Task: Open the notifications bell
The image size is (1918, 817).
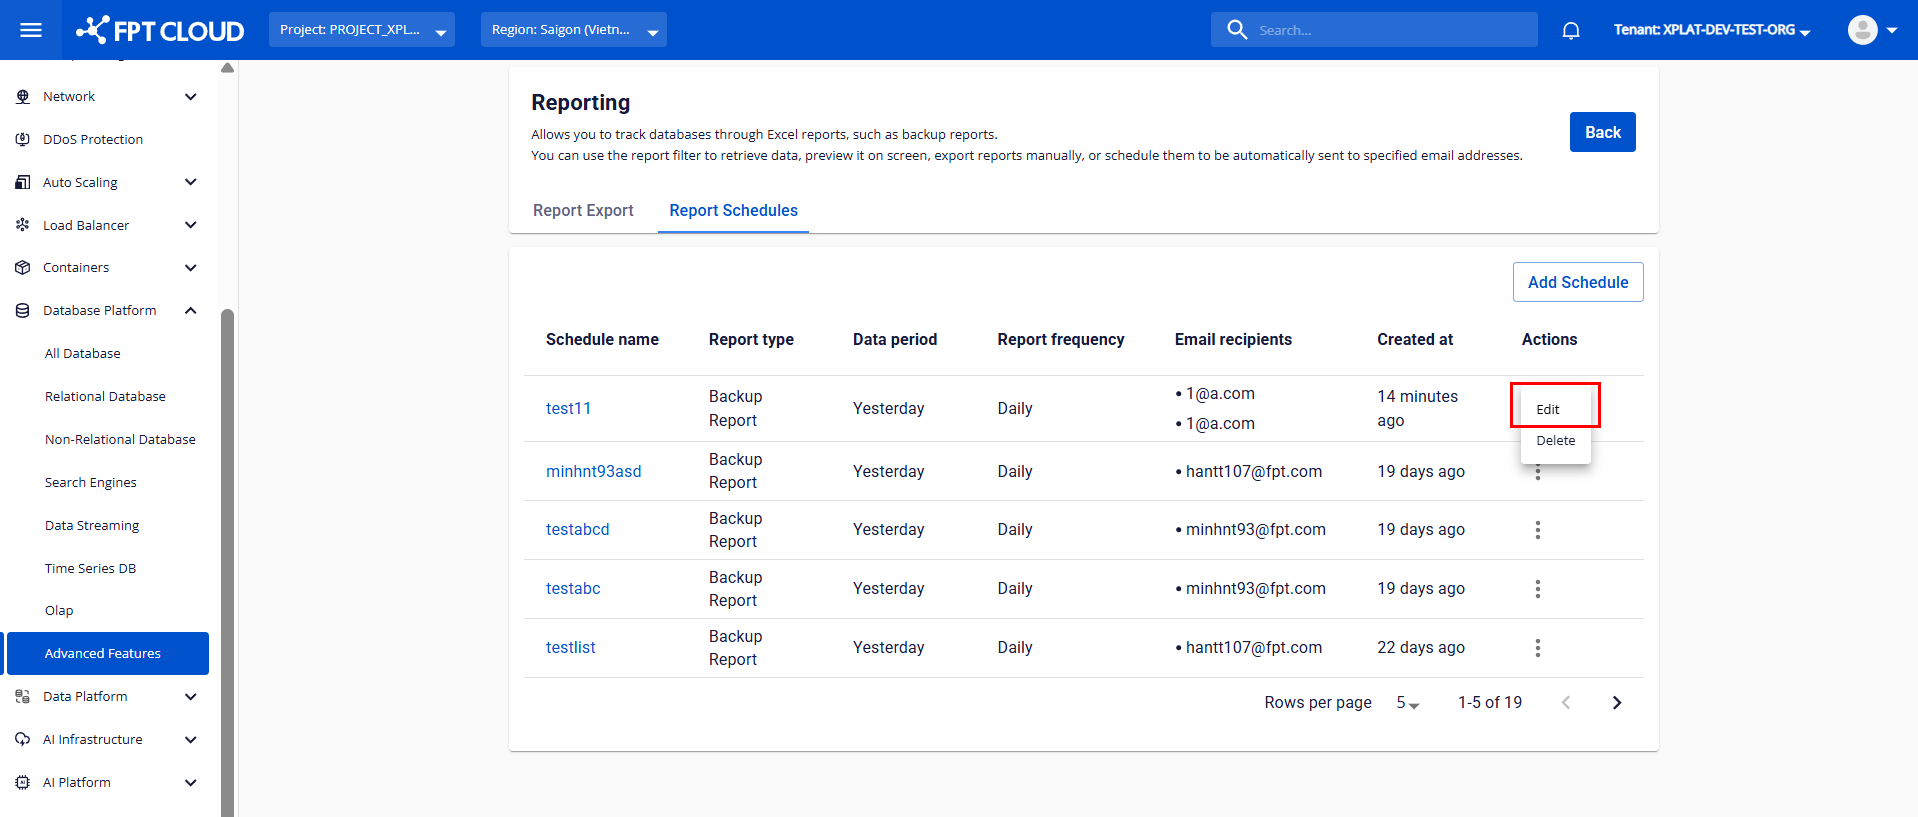Action: [x=1571, y=30]
